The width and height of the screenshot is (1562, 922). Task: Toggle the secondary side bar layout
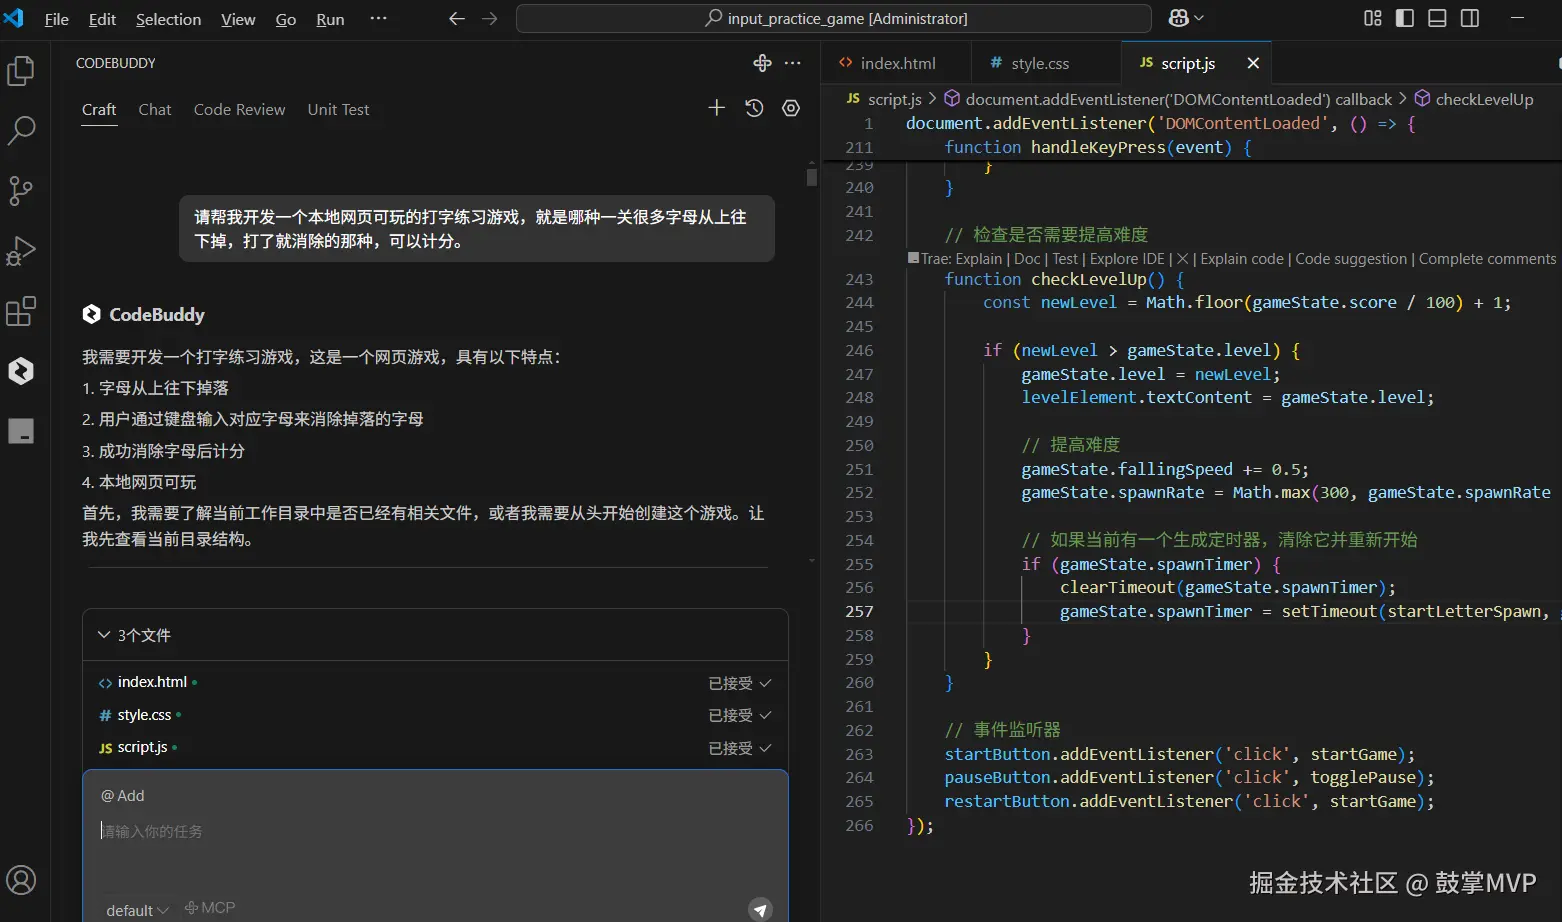coord(1470,18)
